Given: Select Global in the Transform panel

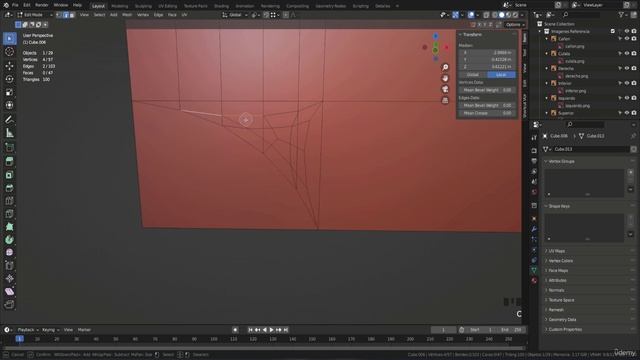Looking at the screenshot, I should pyautogui.click(x=473, y=75).
